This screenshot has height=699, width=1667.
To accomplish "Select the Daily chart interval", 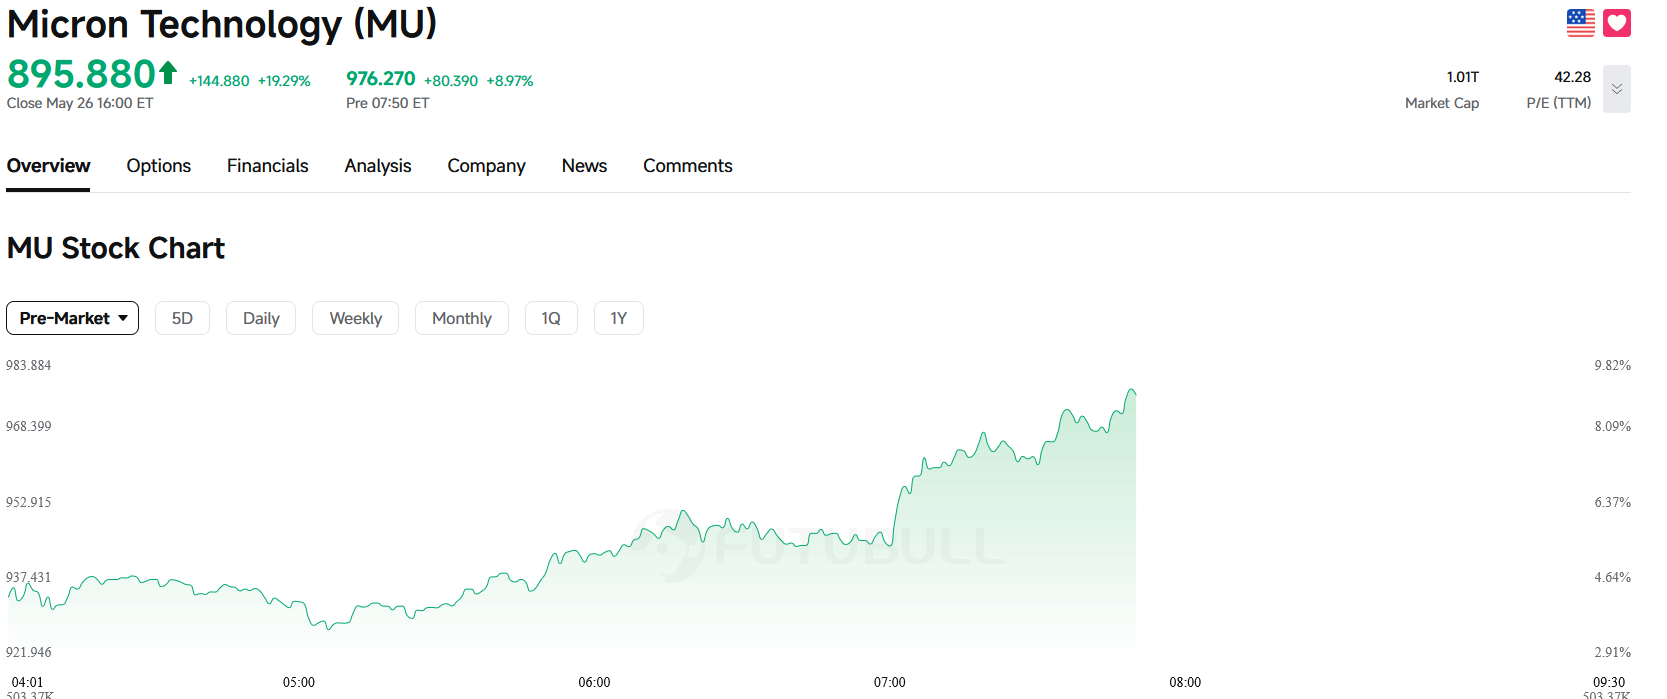I will [261, 318].
